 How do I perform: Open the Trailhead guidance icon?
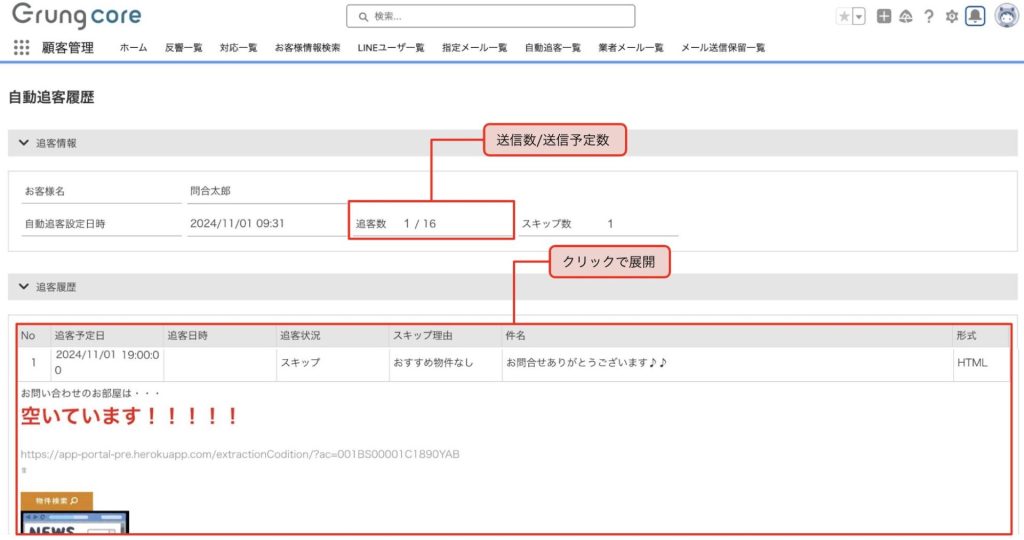906,16
